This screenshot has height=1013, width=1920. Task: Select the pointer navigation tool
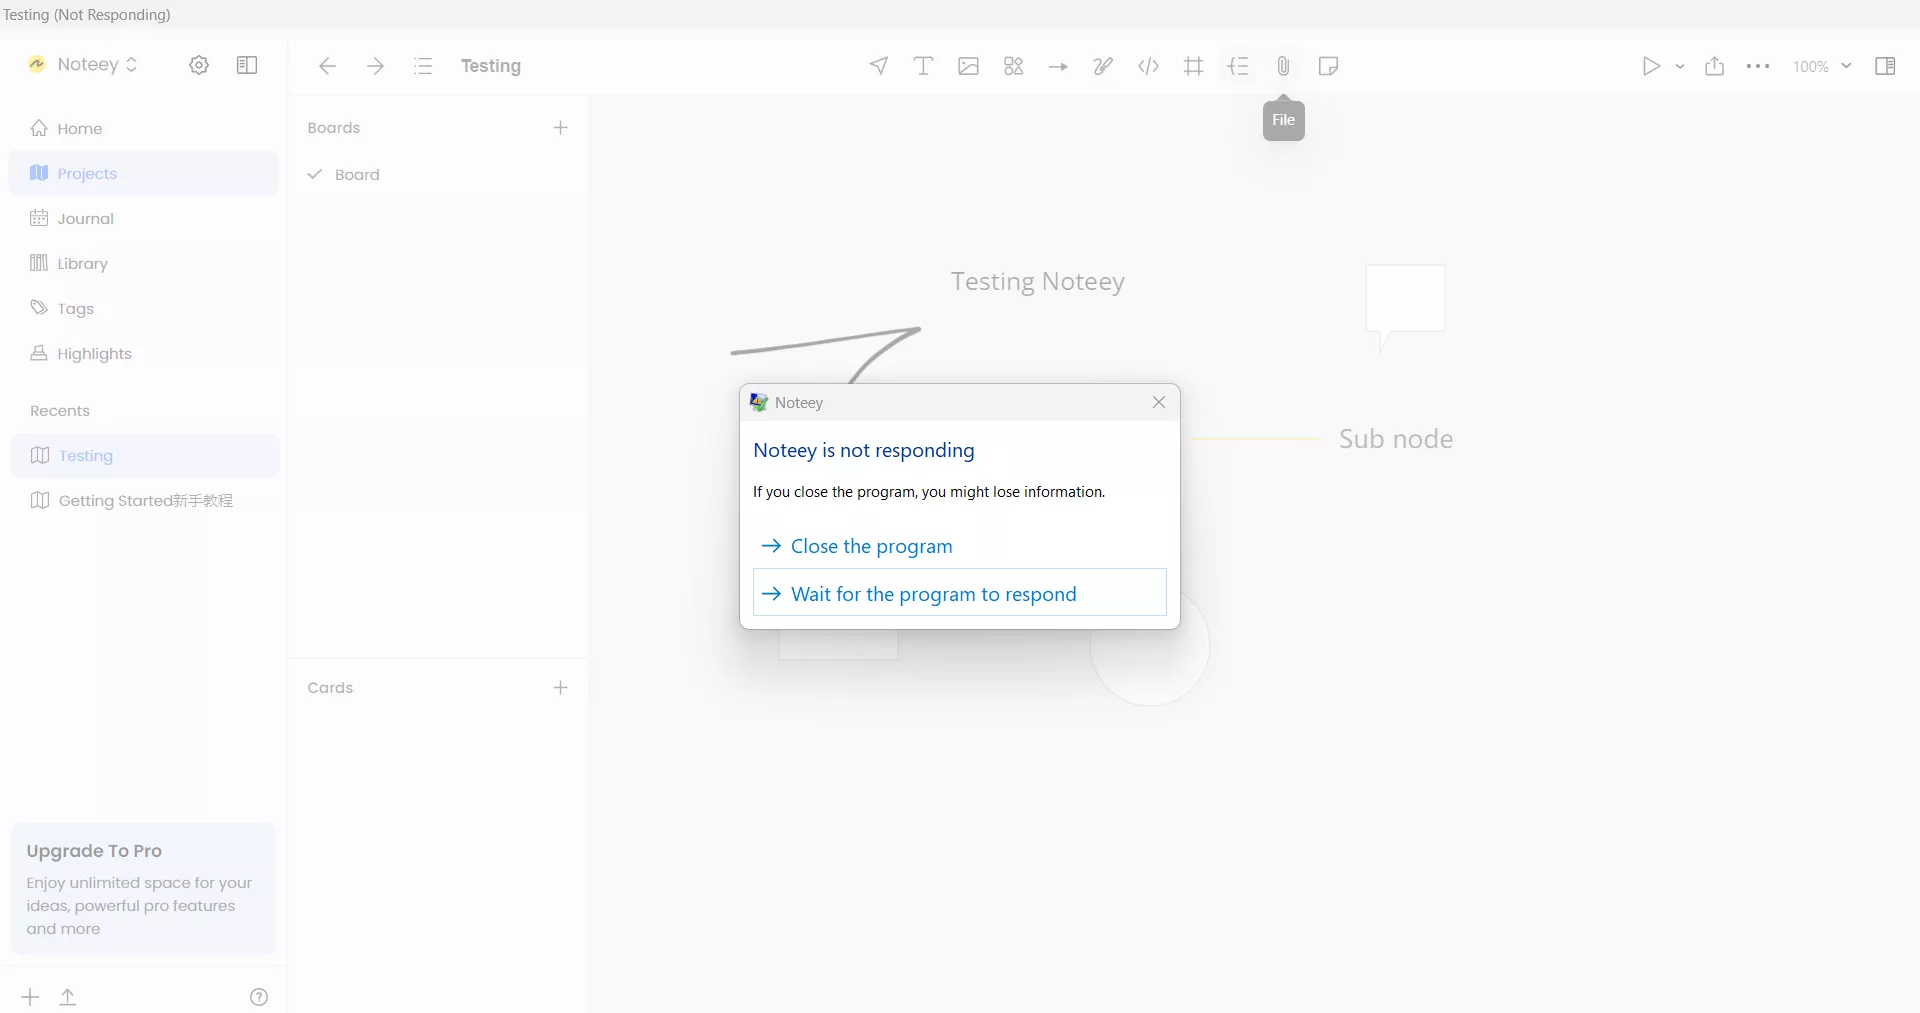tap(878, 66)
